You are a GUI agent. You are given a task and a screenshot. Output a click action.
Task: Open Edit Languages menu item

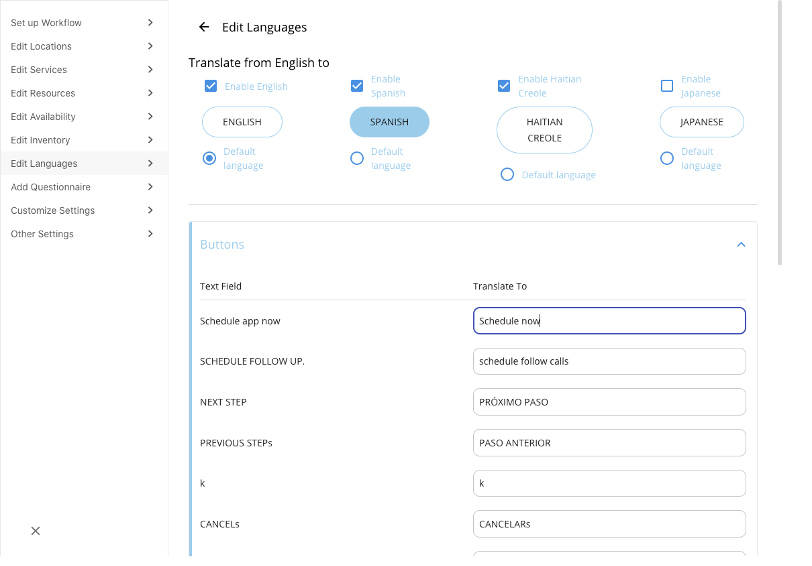coord(84,164)
